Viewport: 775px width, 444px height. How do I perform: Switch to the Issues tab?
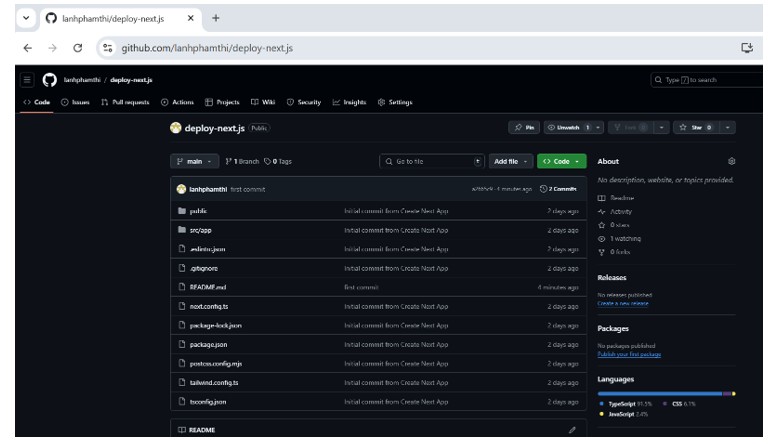pyautogui.click(x=75, y=102)
